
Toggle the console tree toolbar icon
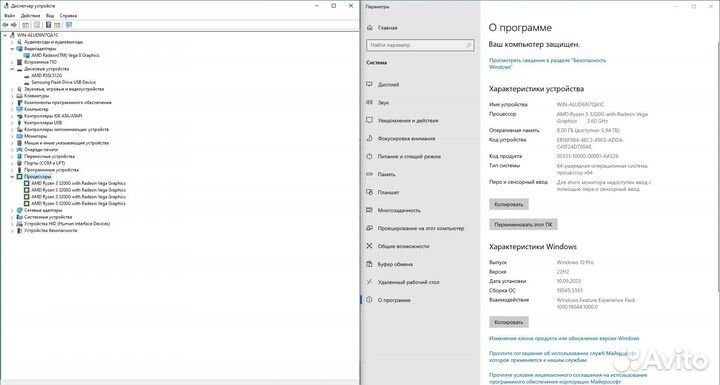tap(25, 25)
